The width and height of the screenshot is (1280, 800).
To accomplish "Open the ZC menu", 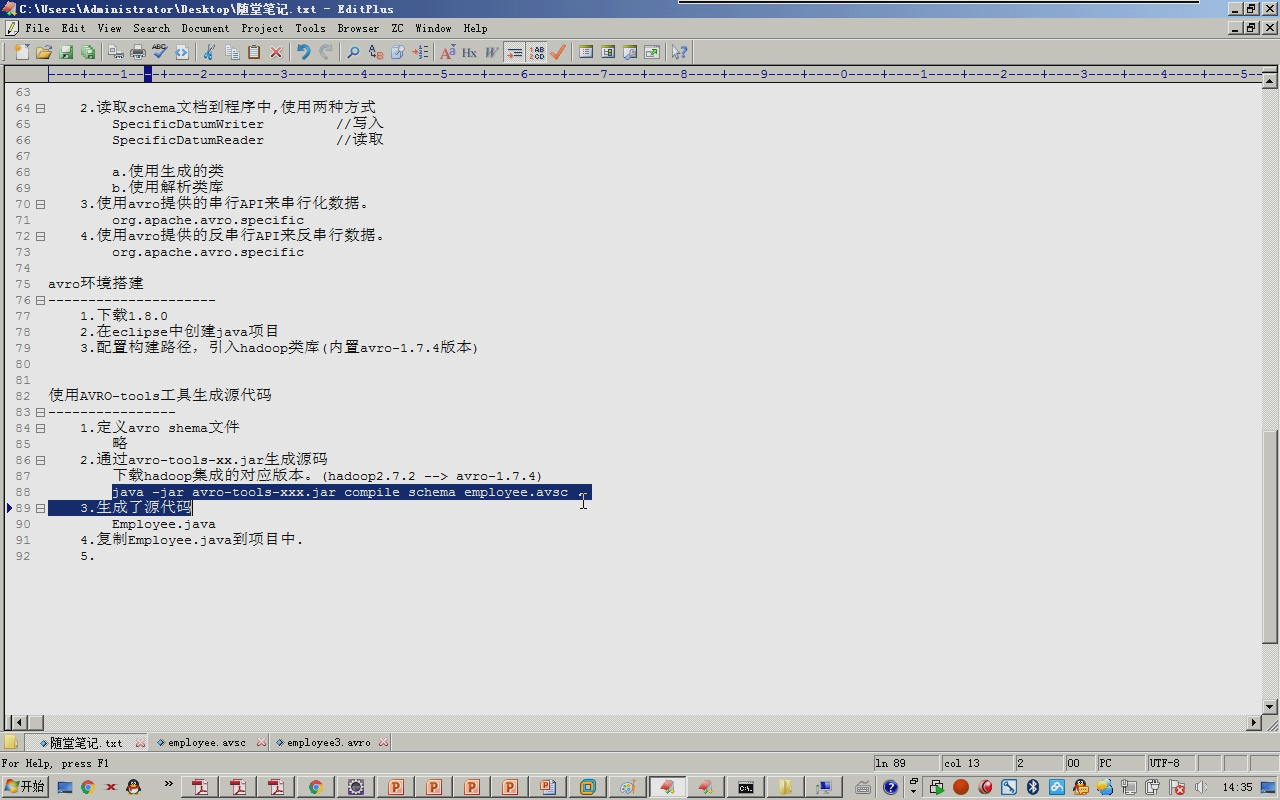I will 397,28.
